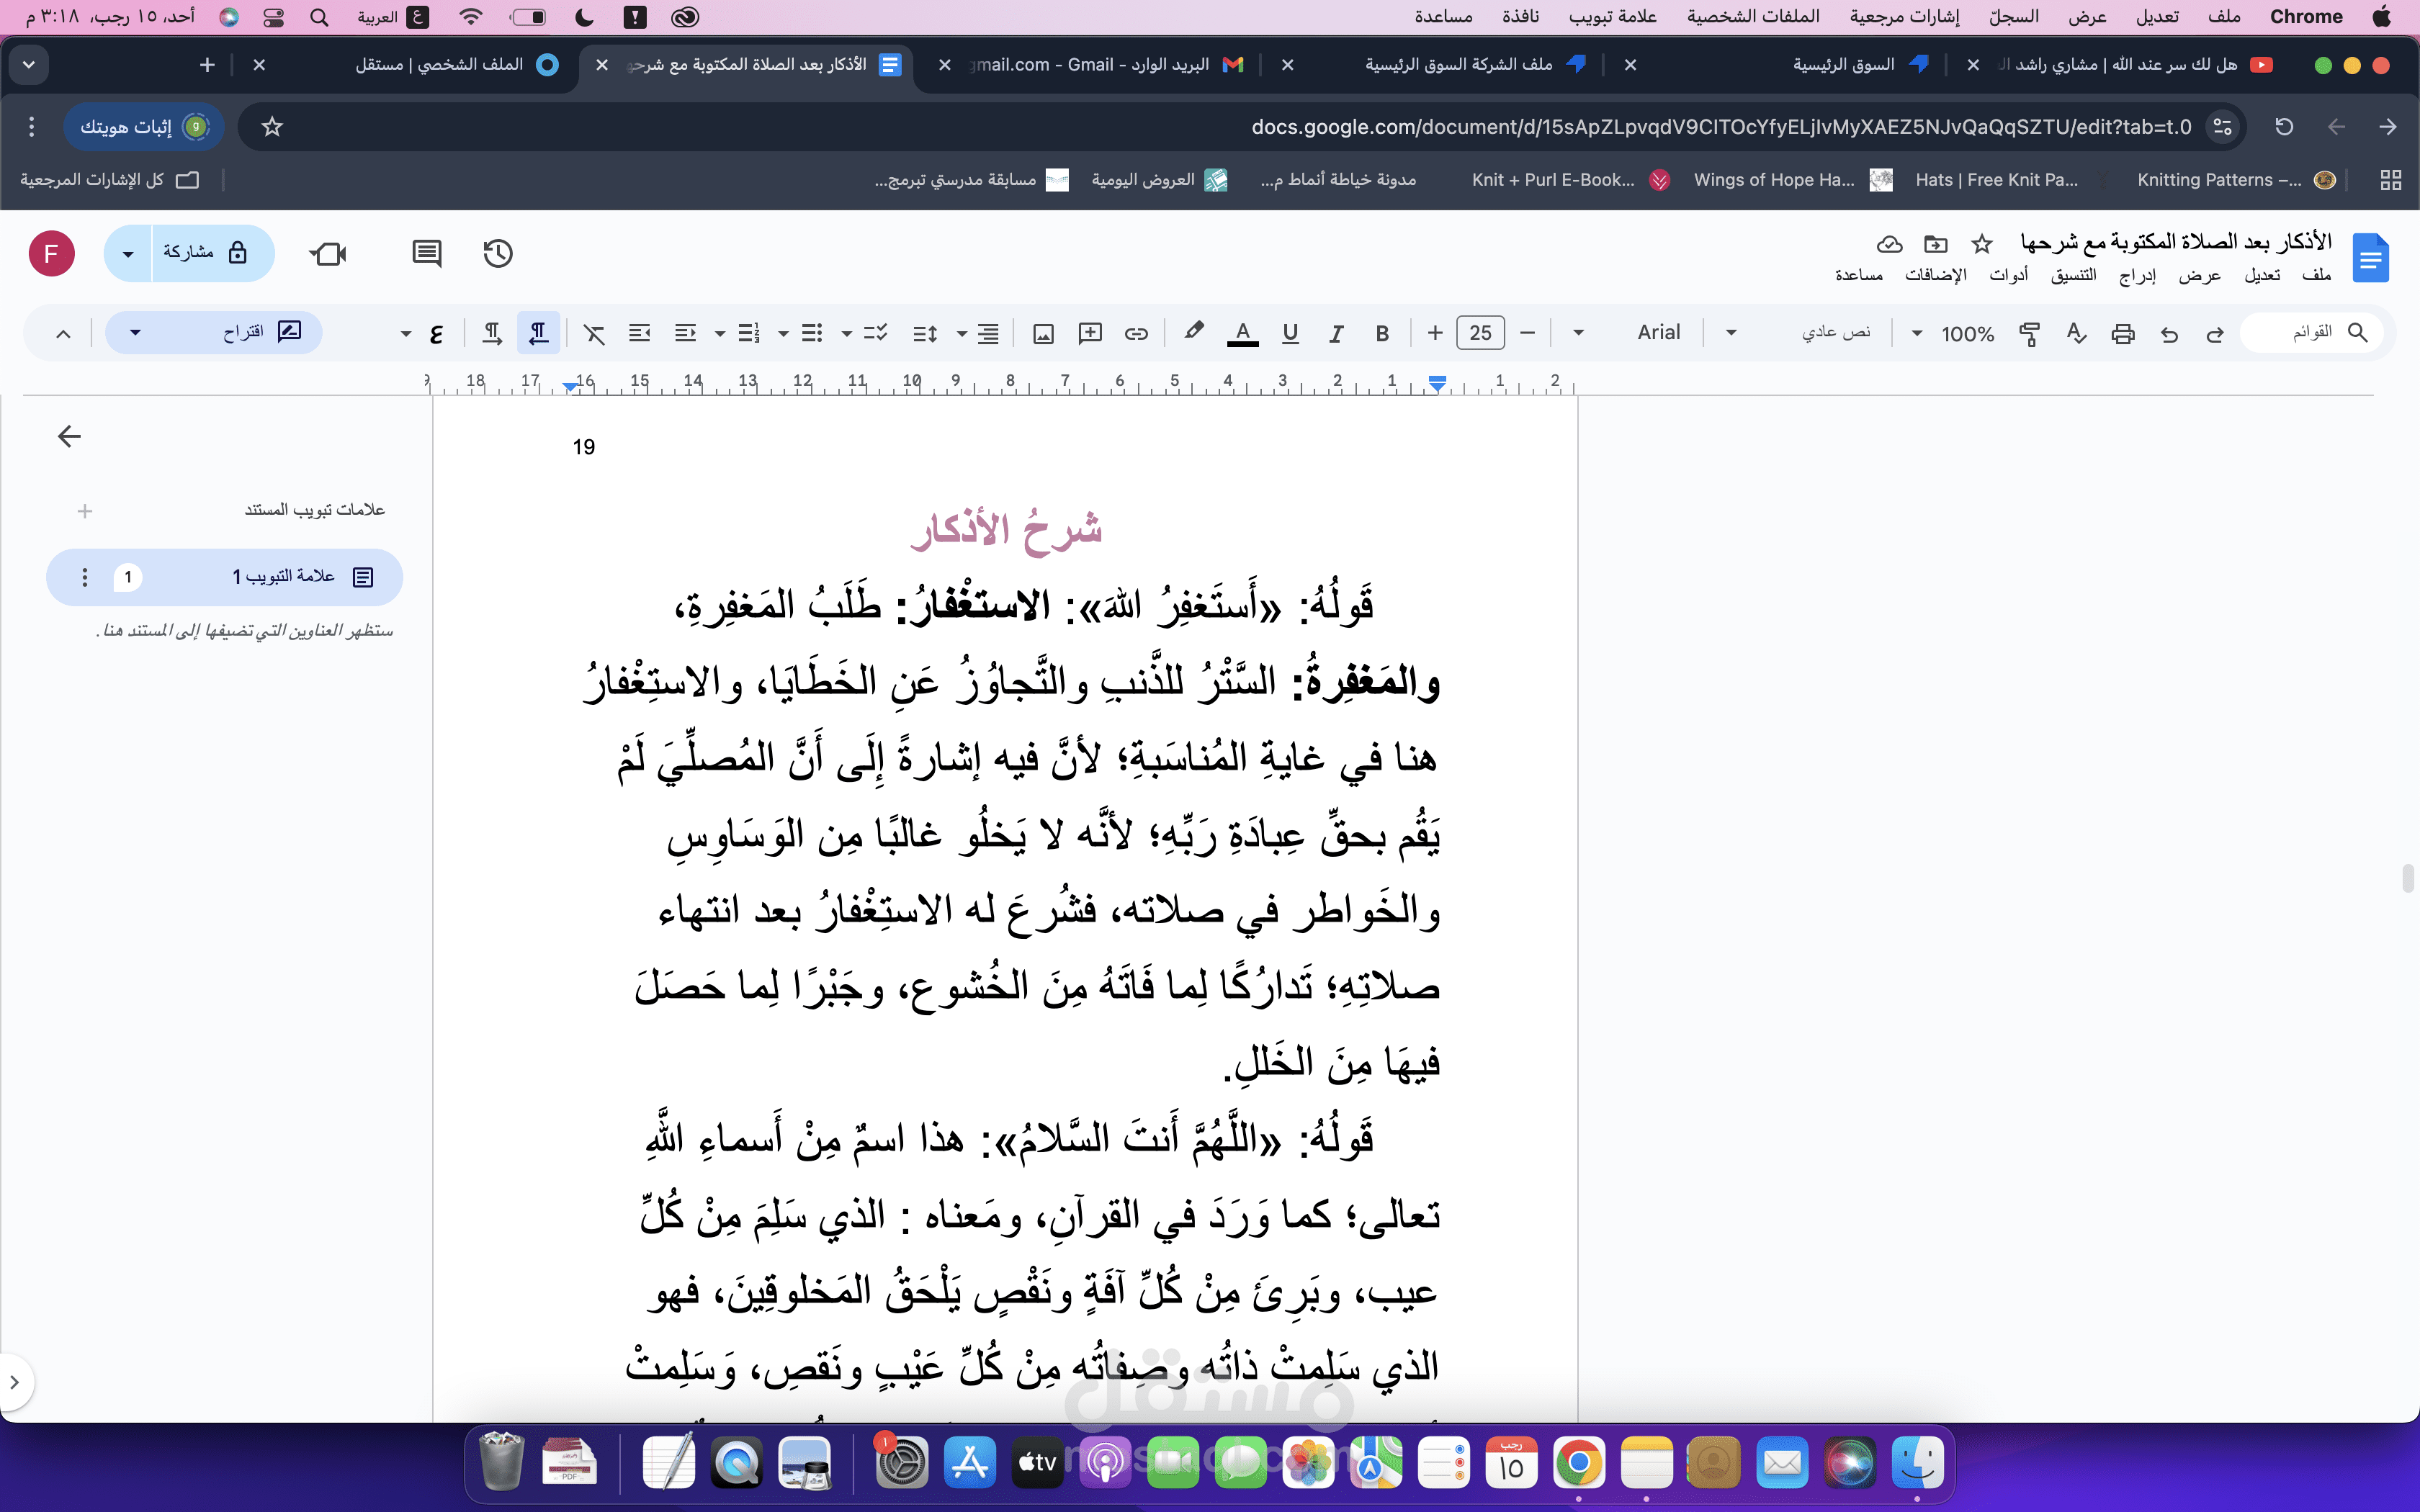Viewport: 2420px width, 1512px height.
Task: Insert a link from the toolbar
Action: click(x=1137, y=333)
